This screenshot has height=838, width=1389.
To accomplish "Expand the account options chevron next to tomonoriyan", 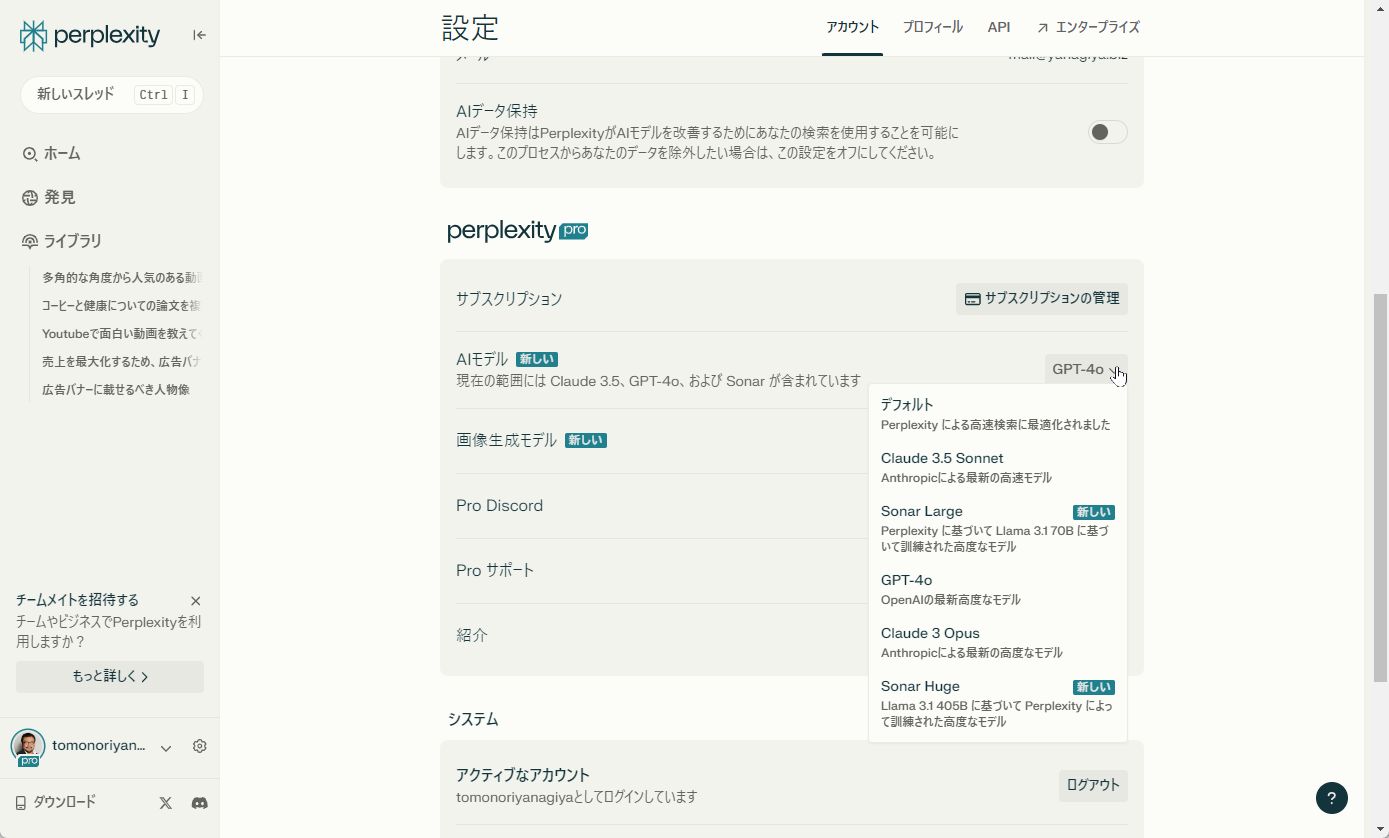I will click(x=165, y=747).
